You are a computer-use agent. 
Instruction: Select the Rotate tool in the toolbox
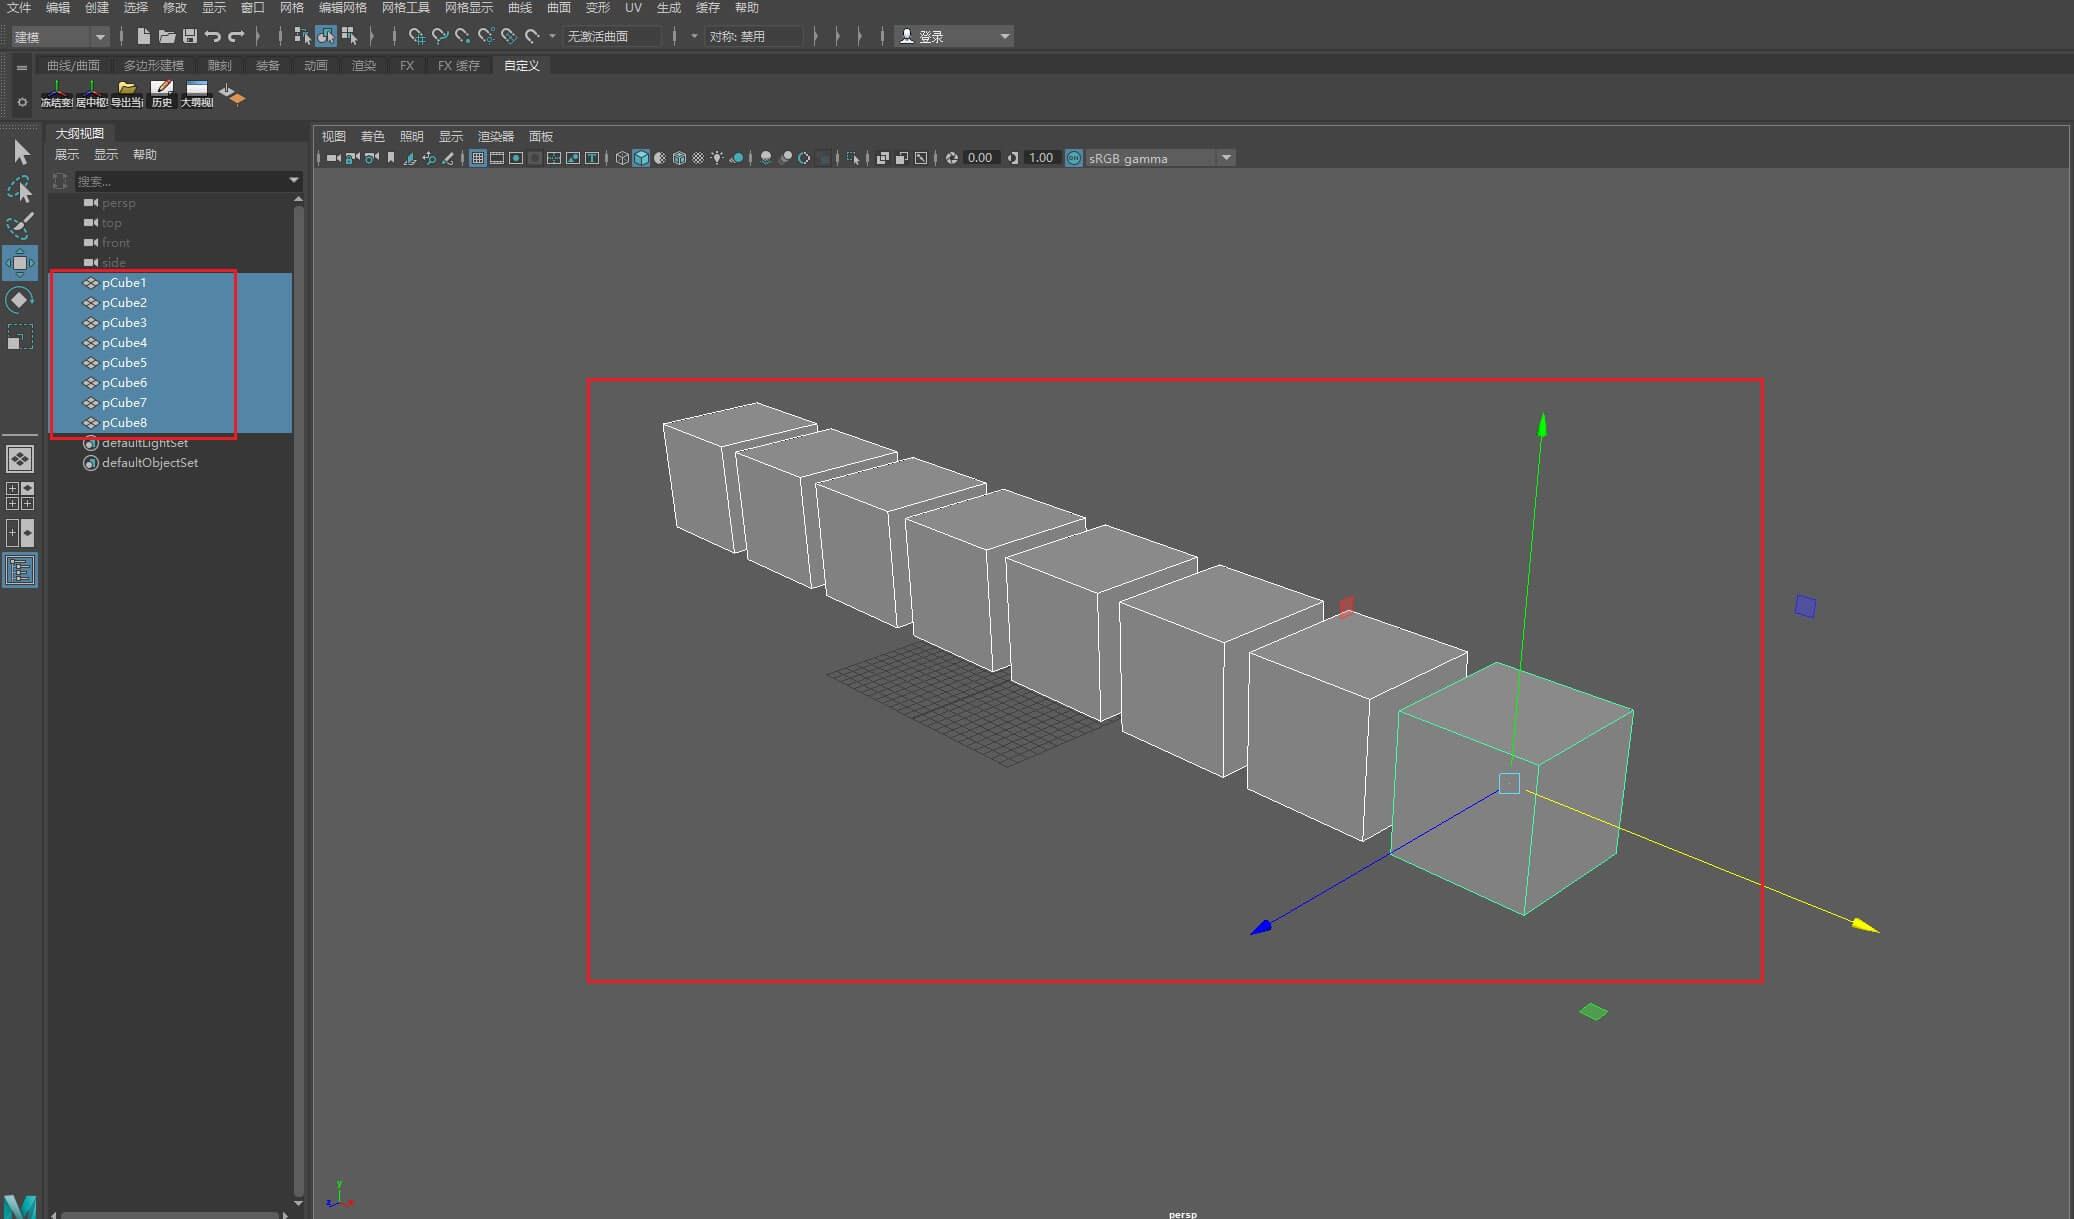click(20, 300)
